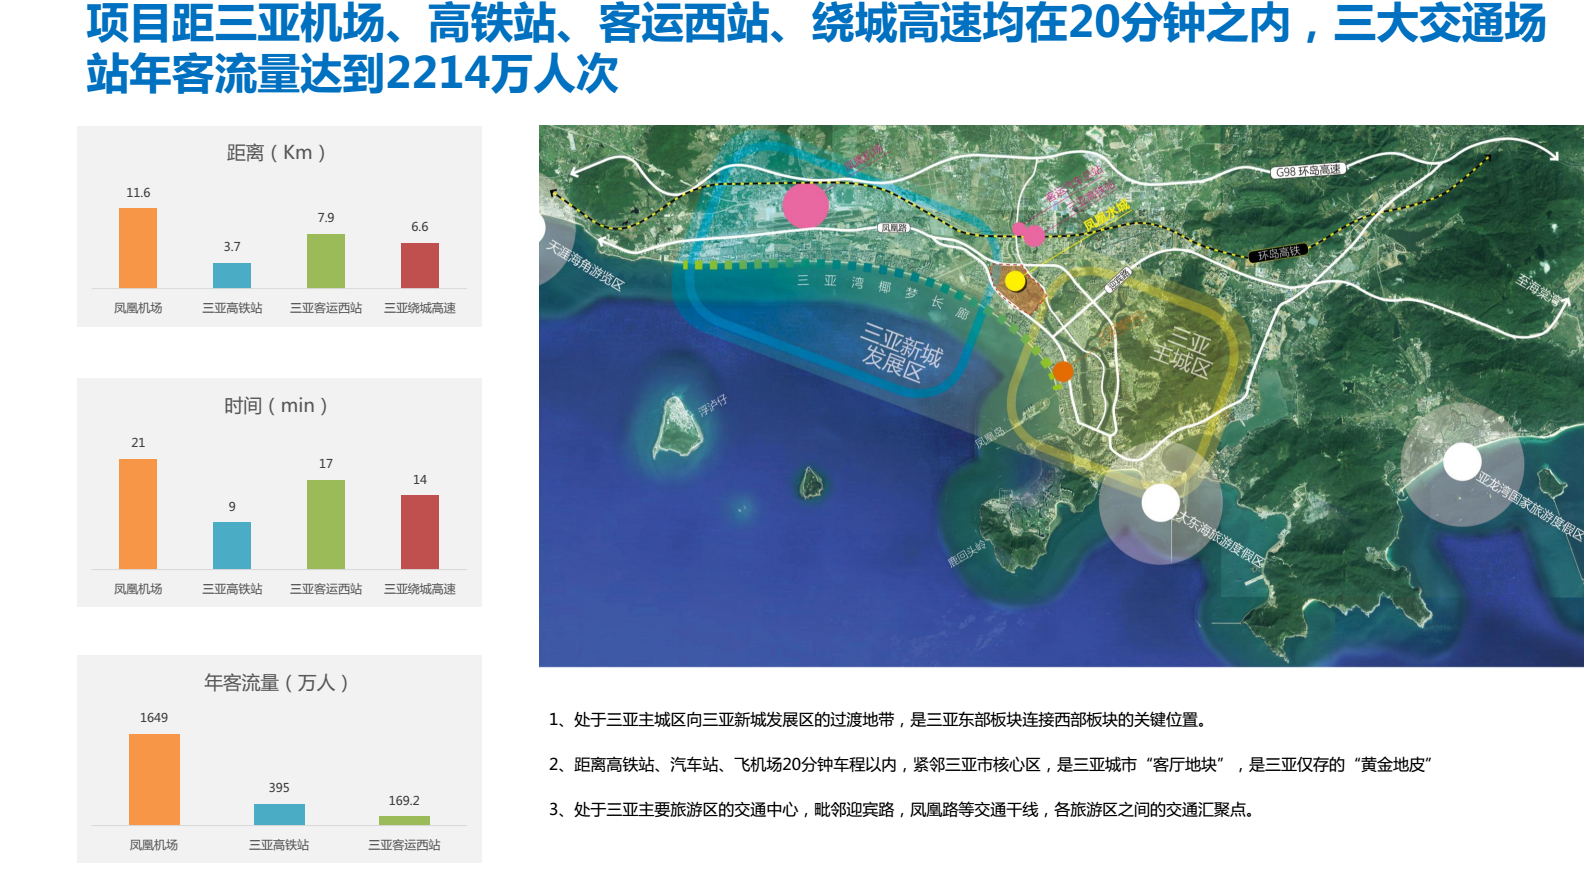Select the yellow circle project marker
1584x891 pixels.
click(x=1015, y=281)
